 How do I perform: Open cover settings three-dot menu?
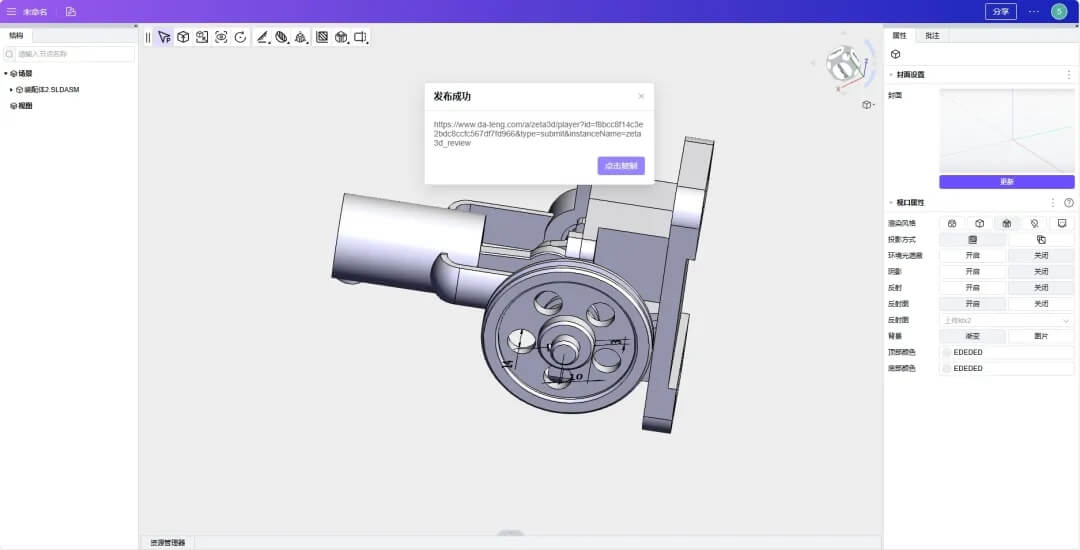click(1069, 74)
